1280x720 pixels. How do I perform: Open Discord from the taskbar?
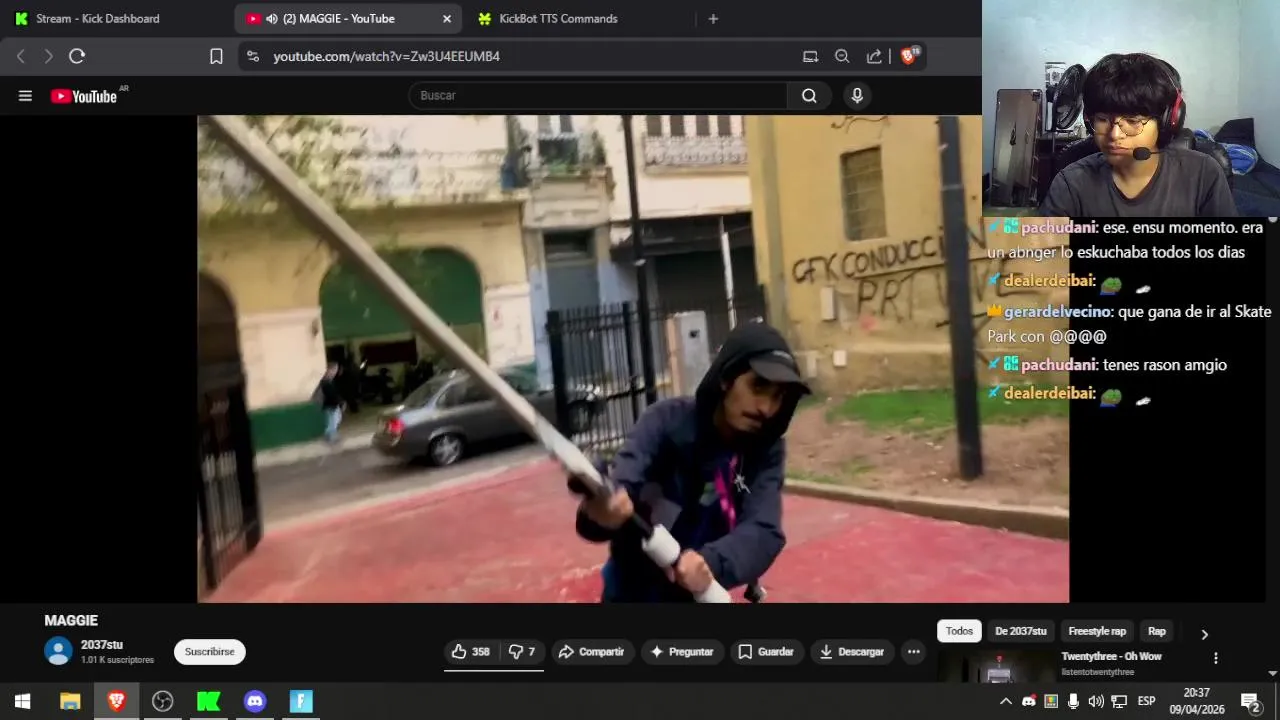(x=255, y=702)
